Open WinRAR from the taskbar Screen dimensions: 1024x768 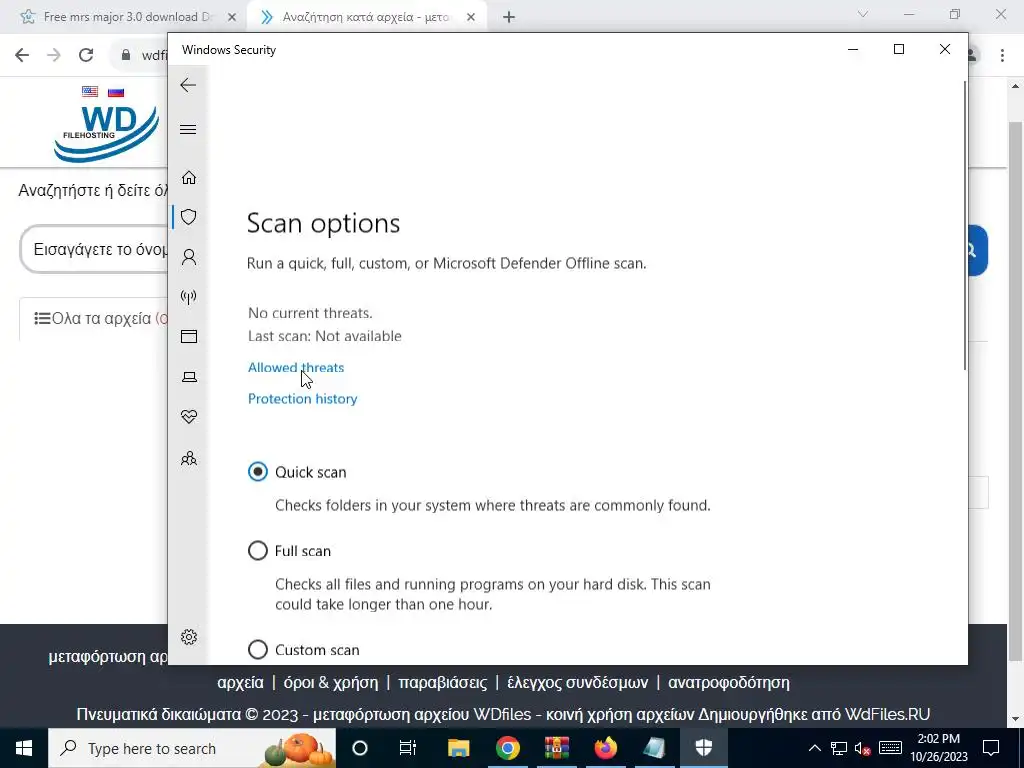(x=556, y=748)
